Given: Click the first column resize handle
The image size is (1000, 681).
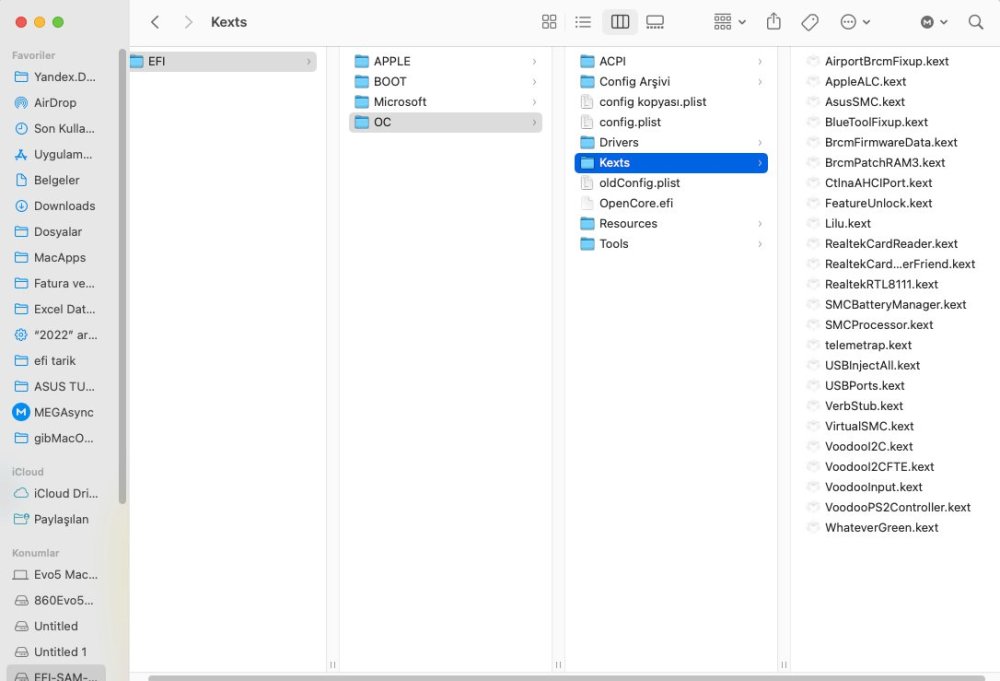Looking at the screenshot, I should [332, 664].
